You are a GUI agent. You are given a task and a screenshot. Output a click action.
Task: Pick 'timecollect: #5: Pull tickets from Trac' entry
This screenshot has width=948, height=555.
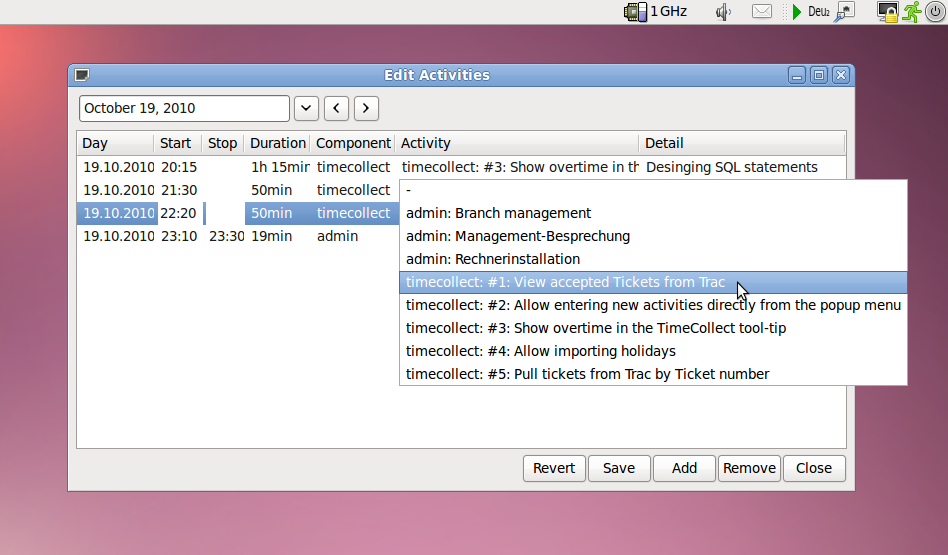[587, 374]
